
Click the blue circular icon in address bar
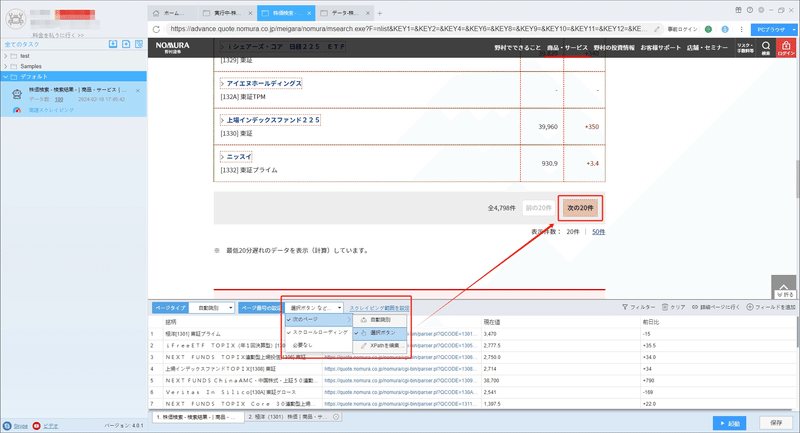pyautogui.click(x=724, y=30)
